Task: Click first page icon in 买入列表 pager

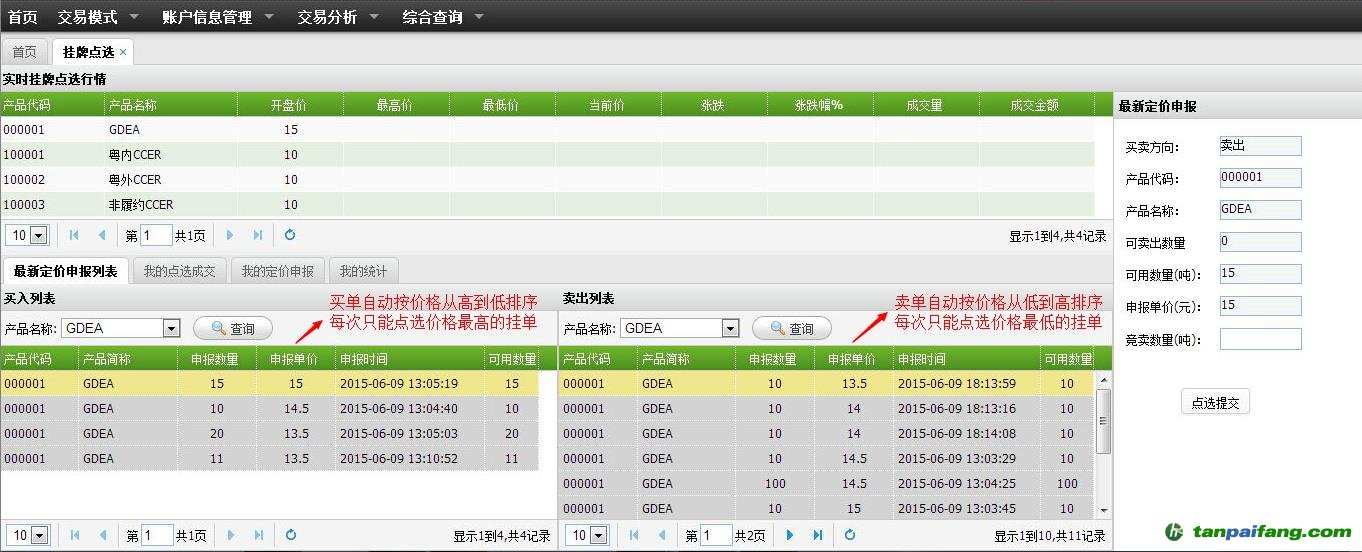Action: (74, 536)
